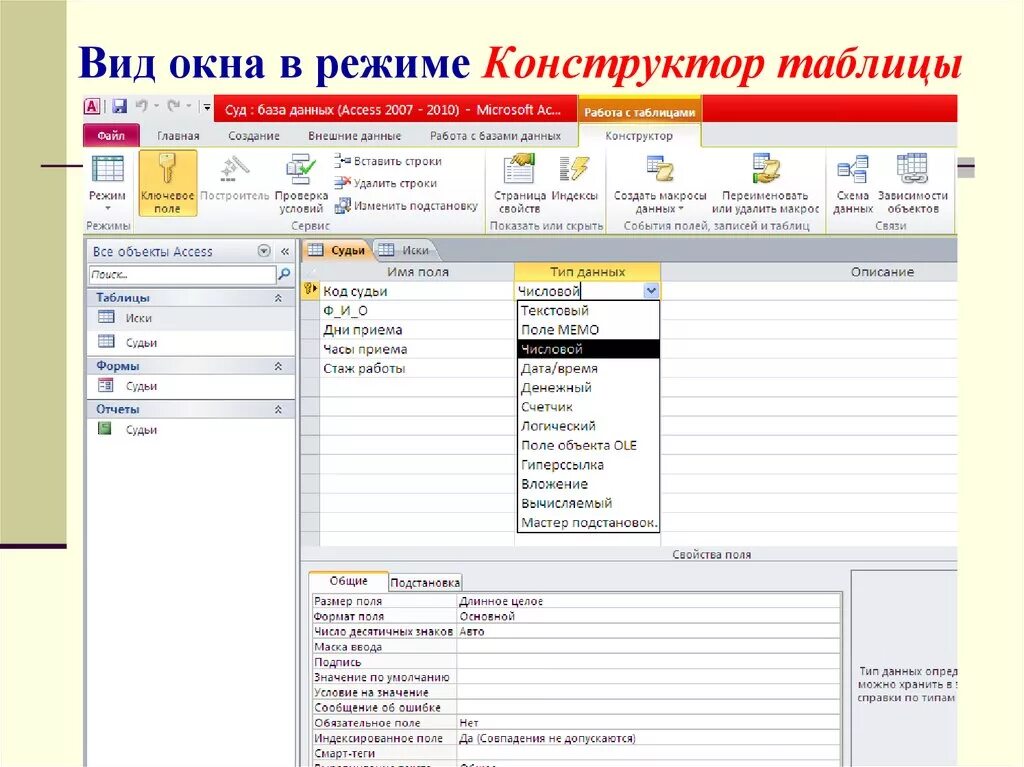This screenshot has width=1024, height=767.
Task: Open the Страница свойств property sheet
Action: pyautogui.click(x=519, y=184)
